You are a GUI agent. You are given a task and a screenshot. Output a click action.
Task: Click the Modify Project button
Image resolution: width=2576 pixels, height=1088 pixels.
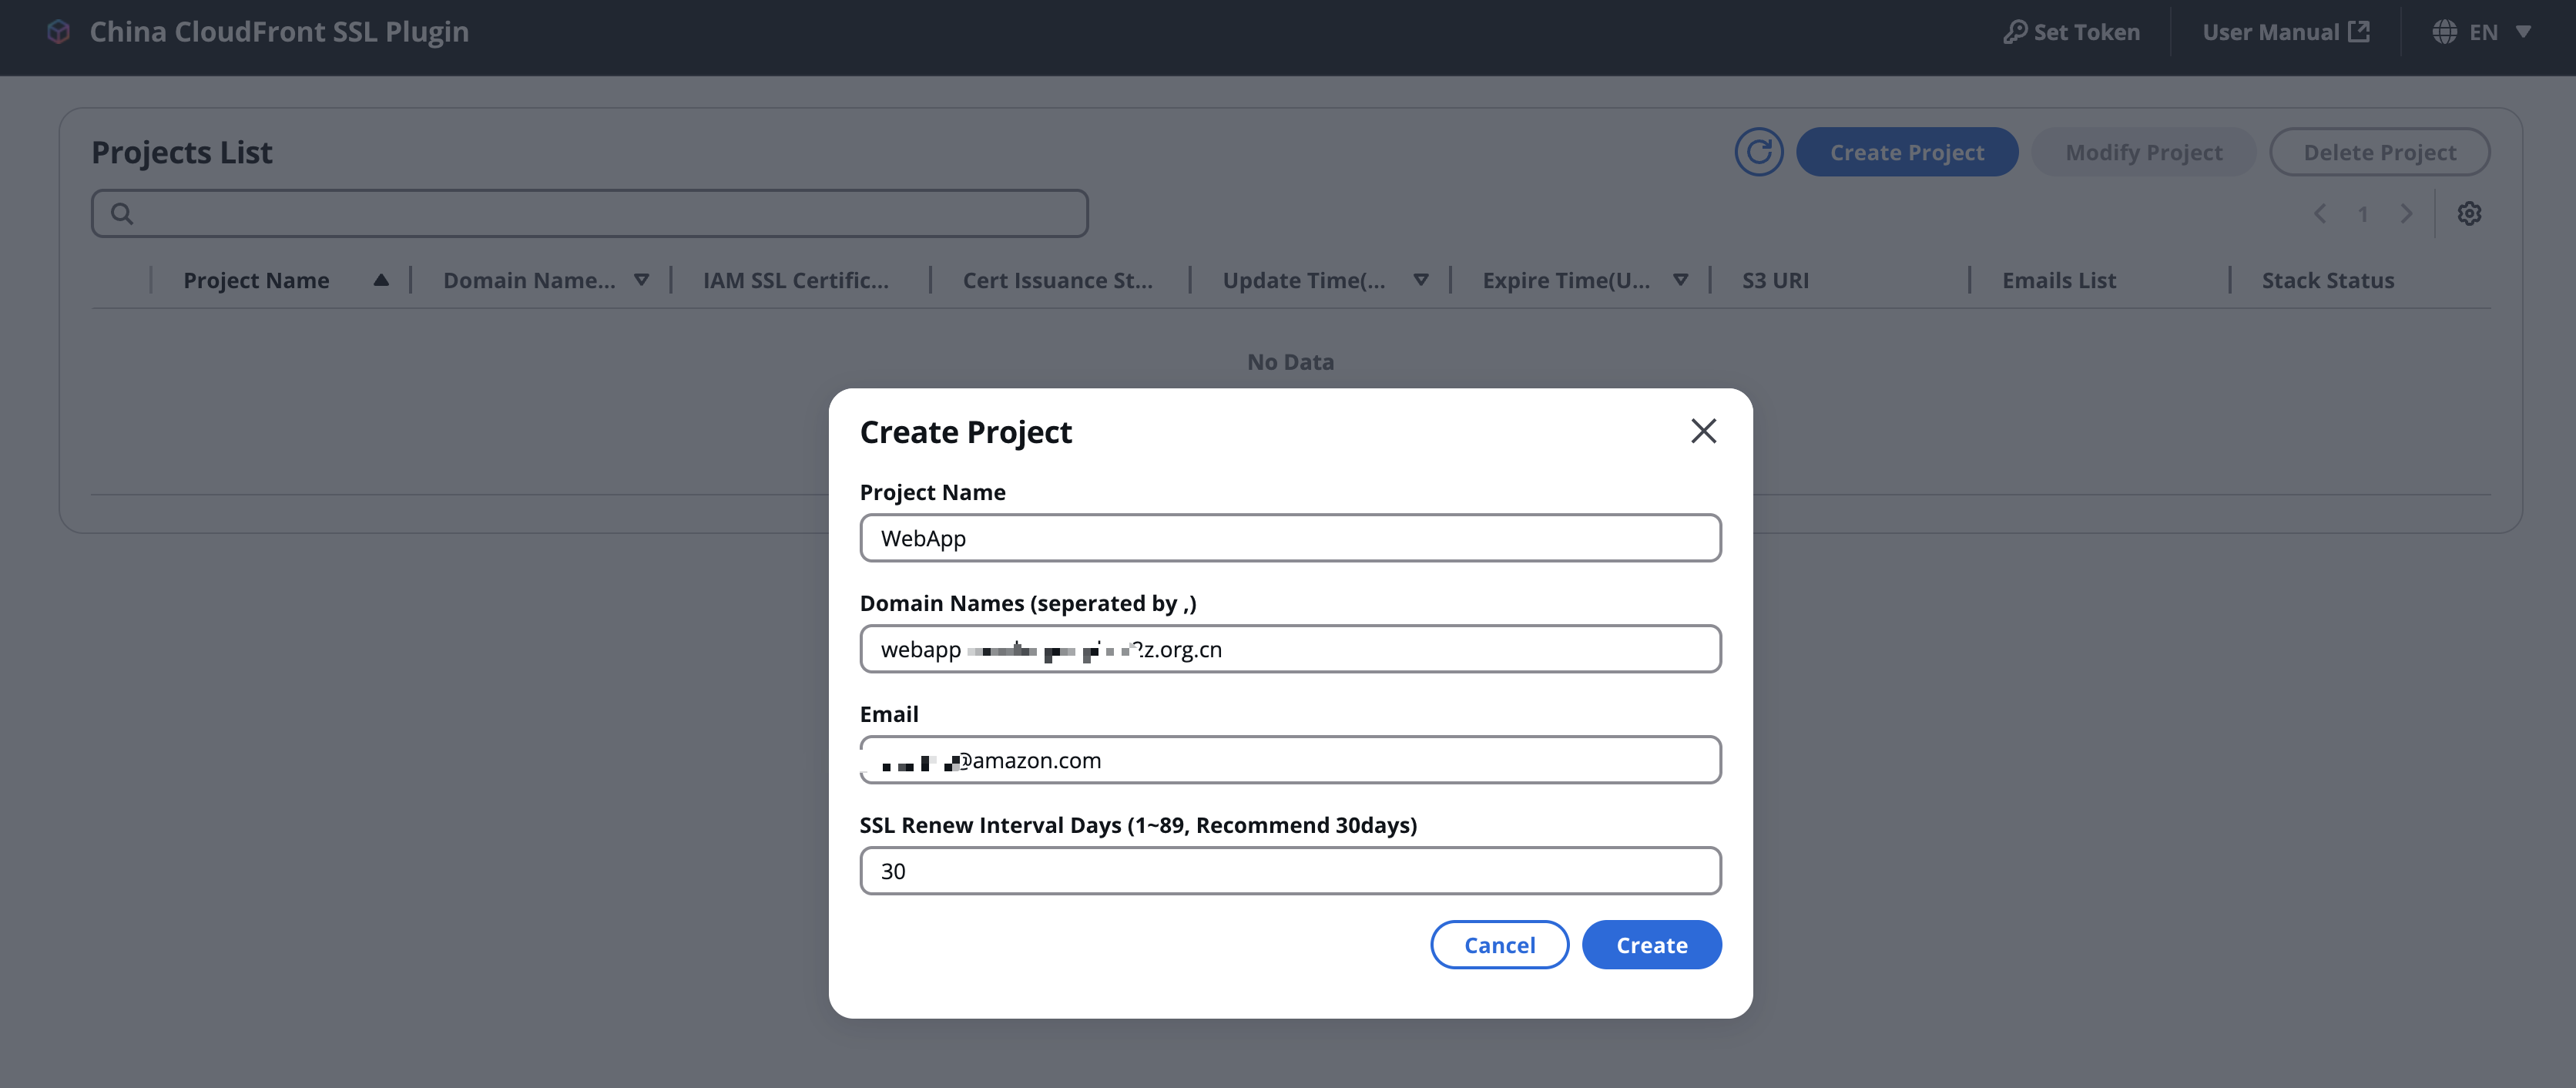[x=2144, y=152]
